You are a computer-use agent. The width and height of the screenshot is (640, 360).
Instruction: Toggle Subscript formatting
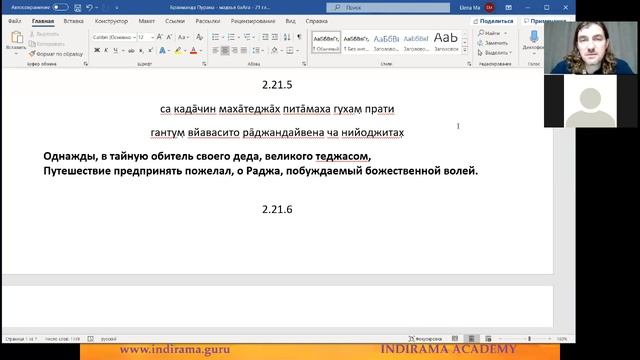(x=141, y=51)
